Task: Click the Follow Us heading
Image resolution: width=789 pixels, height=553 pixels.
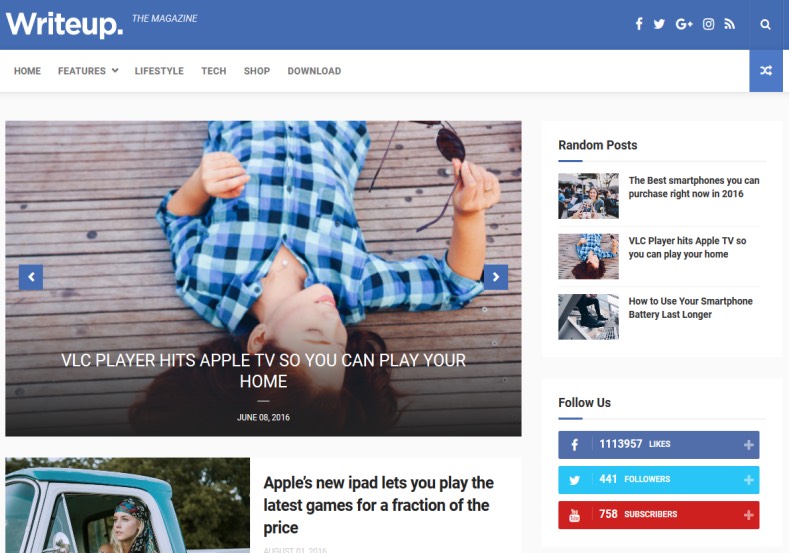Action: click(x=584, y=403)
